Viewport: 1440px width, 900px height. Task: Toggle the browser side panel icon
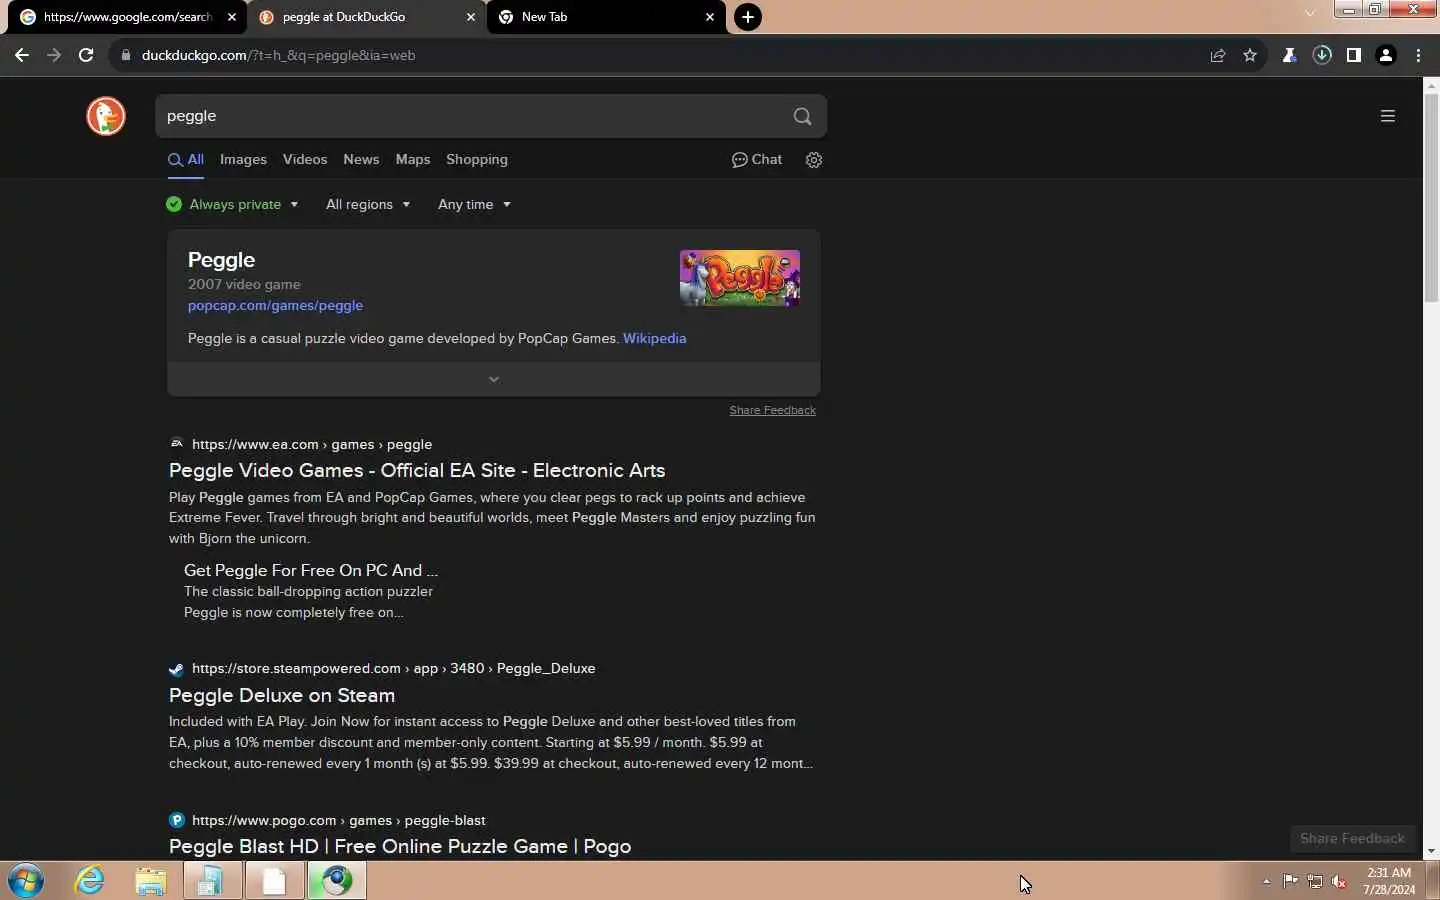pyautogui.click(x=1354, y=55)
